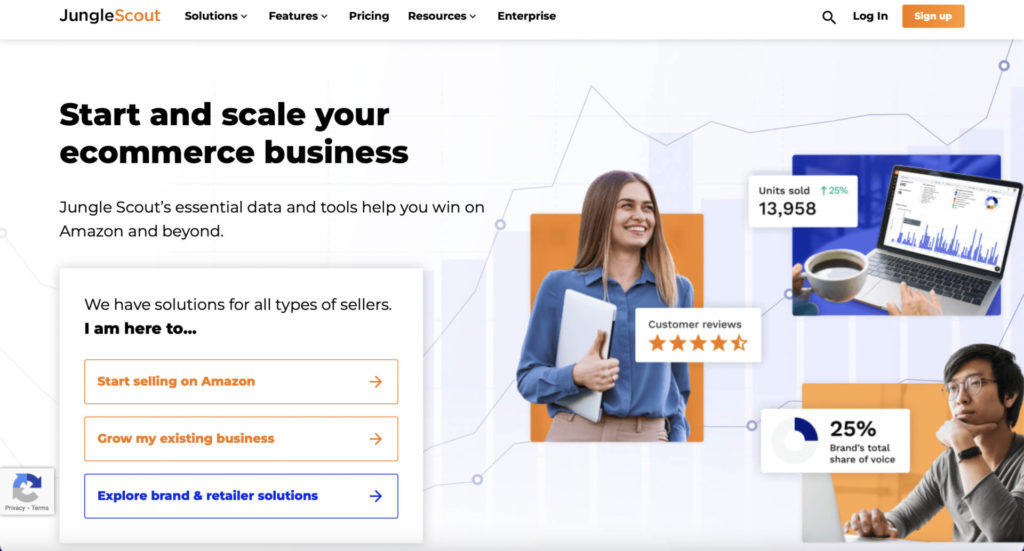This screenshot has width=1024, height=551.
Task: Open the Enterprise menu item
Action: pyautogui.click(x=526, y=16)
